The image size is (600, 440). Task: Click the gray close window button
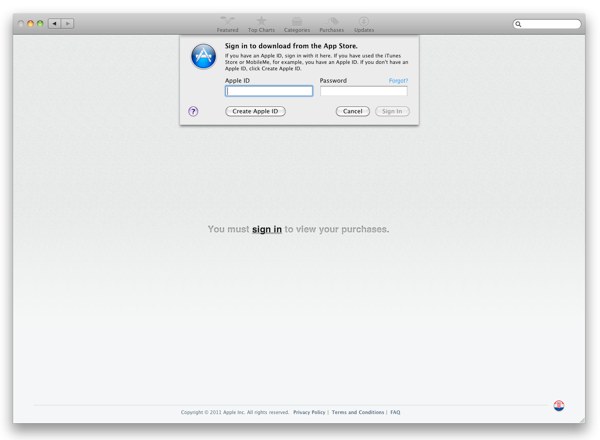pyautogui.click(x=21, y=24)
